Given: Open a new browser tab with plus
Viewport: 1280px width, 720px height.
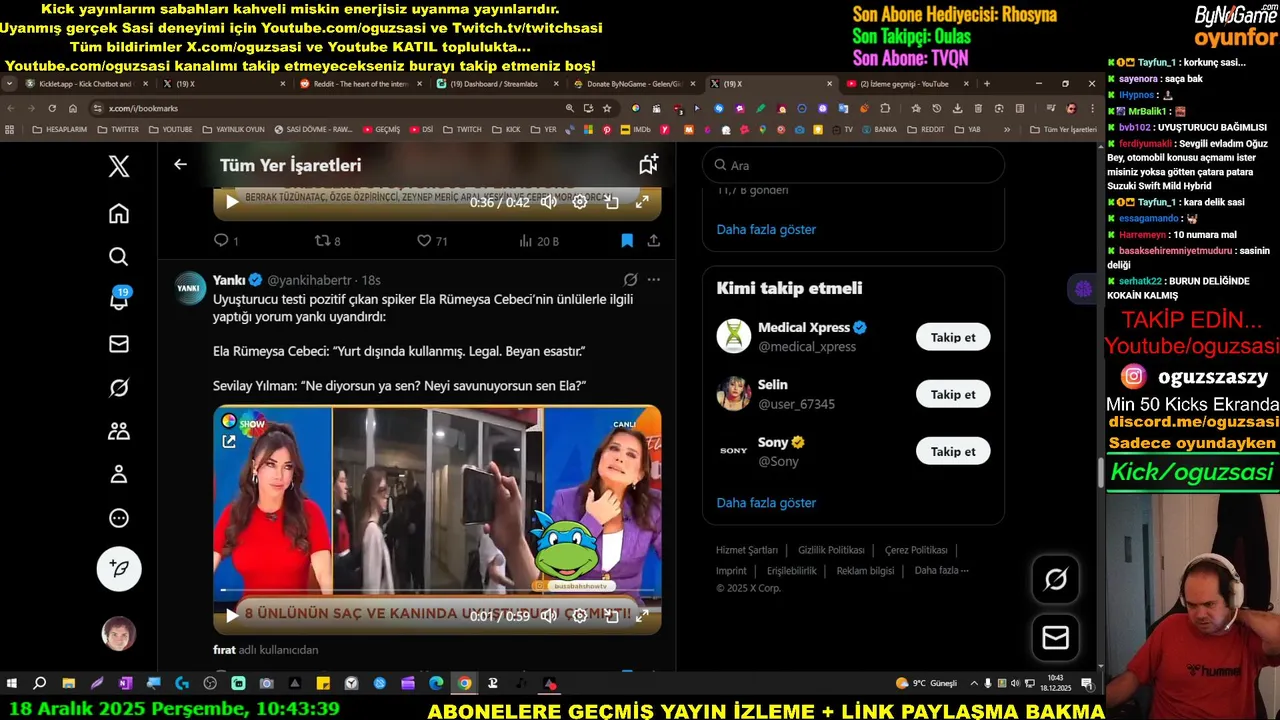Looking at the screenshot, I should tap(987, 84).
